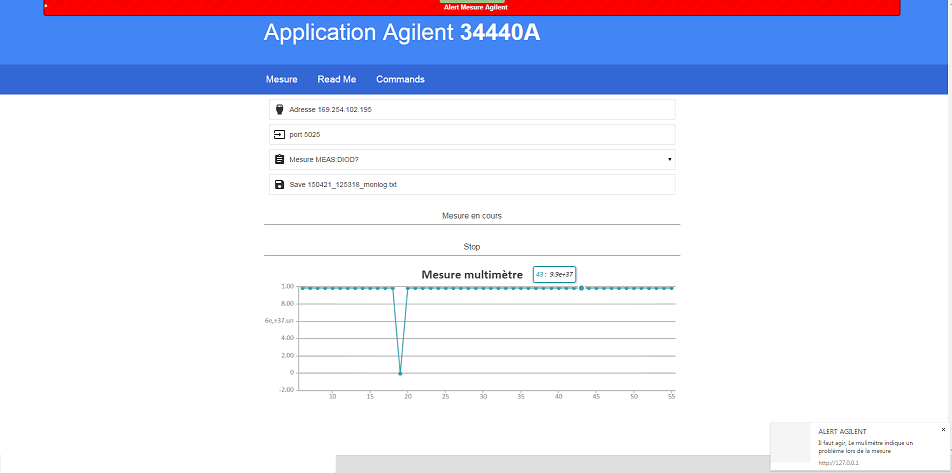Open the Commands tab
952x473 pixels.
tap(400, 80)
